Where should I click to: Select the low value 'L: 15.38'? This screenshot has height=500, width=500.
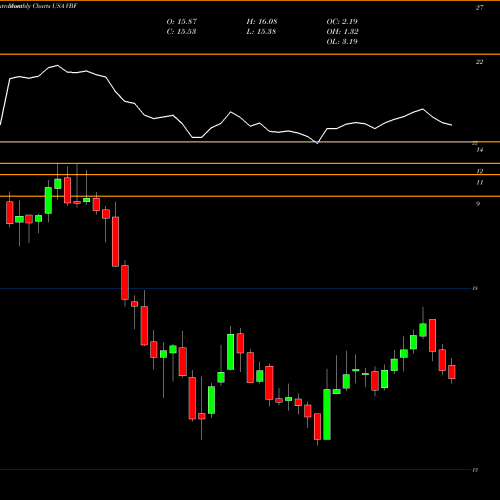point(261,32)
